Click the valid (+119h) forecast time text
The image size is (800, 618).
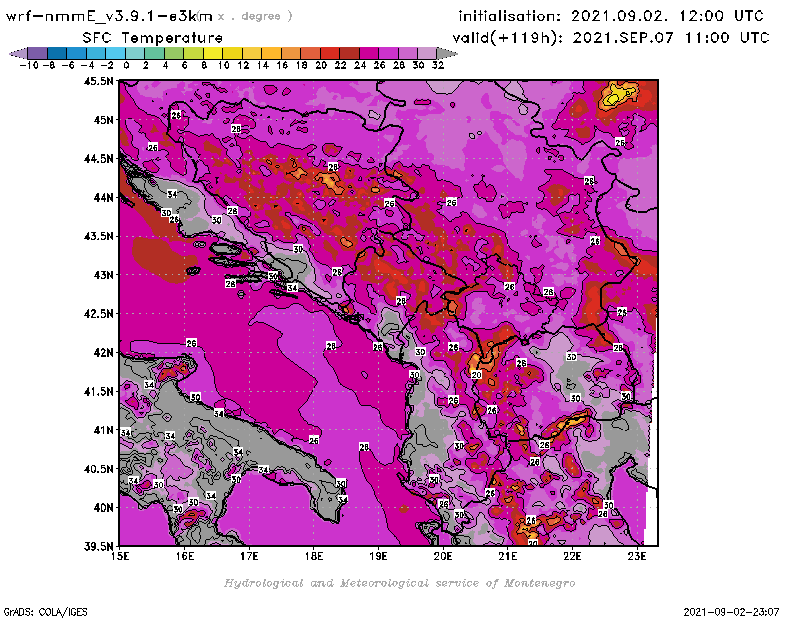(x=611, y=37)
